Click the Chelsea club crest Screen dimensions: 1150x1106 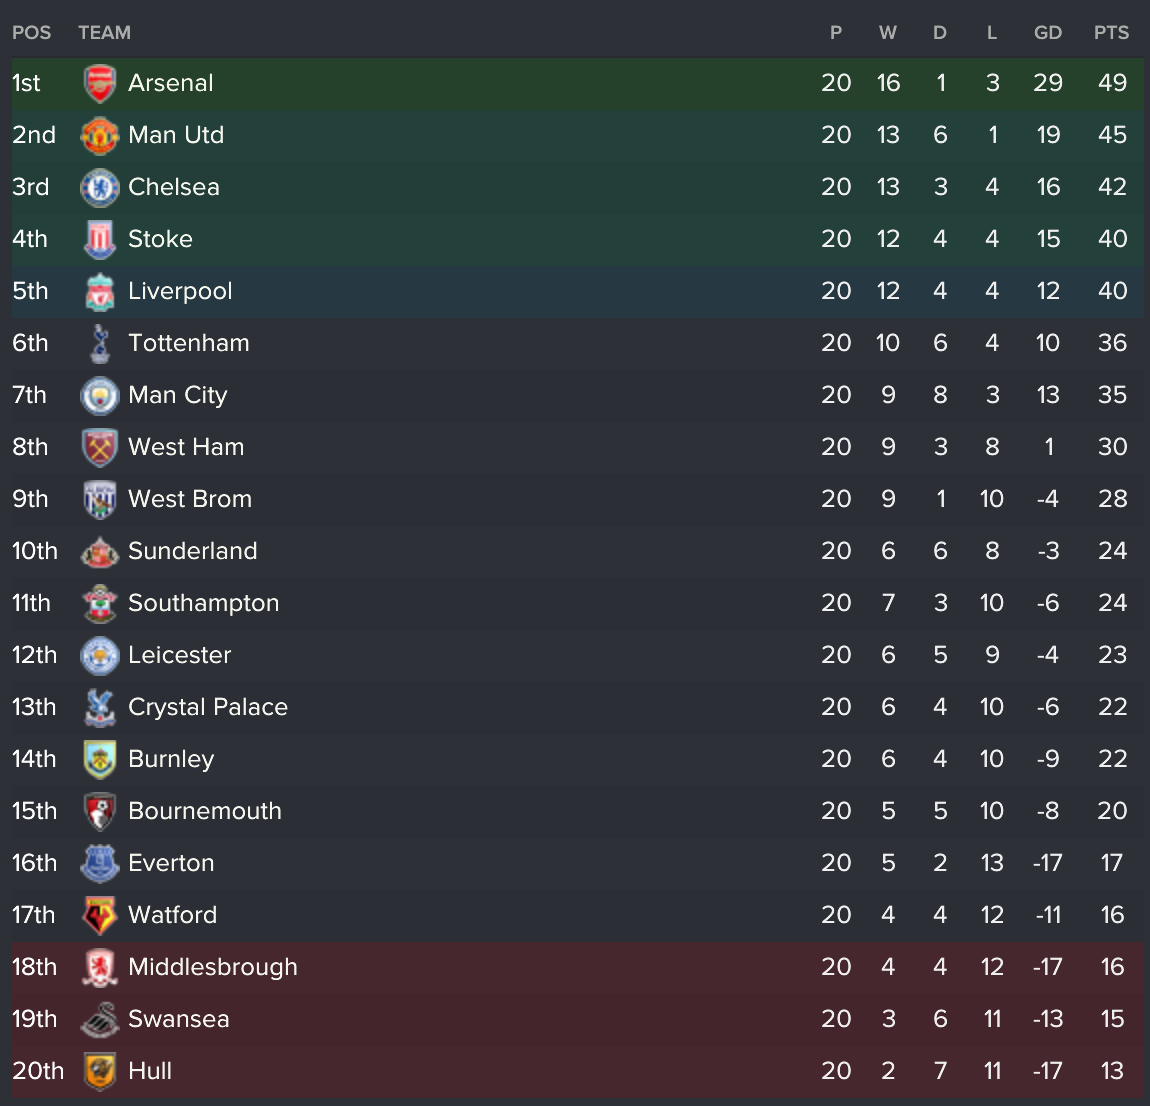click(99, 188)
